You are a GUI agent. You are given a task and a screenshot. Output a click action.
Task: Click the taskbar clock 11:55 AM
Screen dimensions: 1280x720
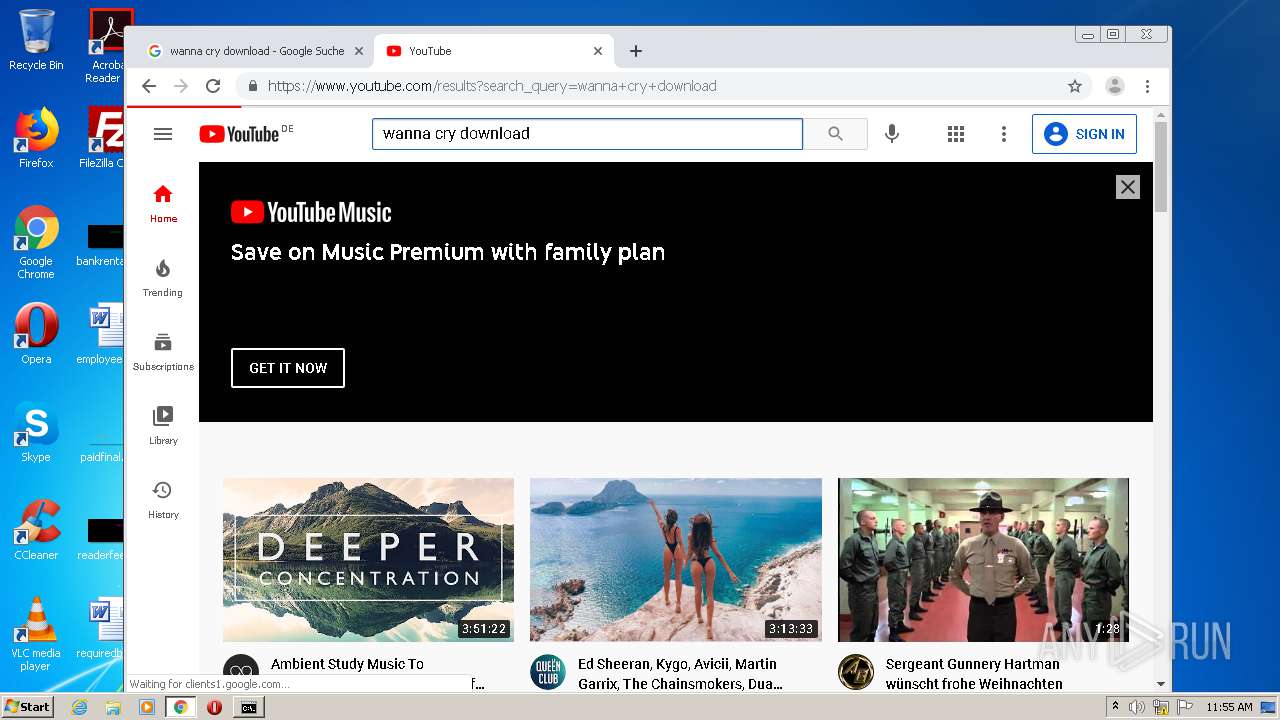pyautogui.click(x=1229, y=707)
